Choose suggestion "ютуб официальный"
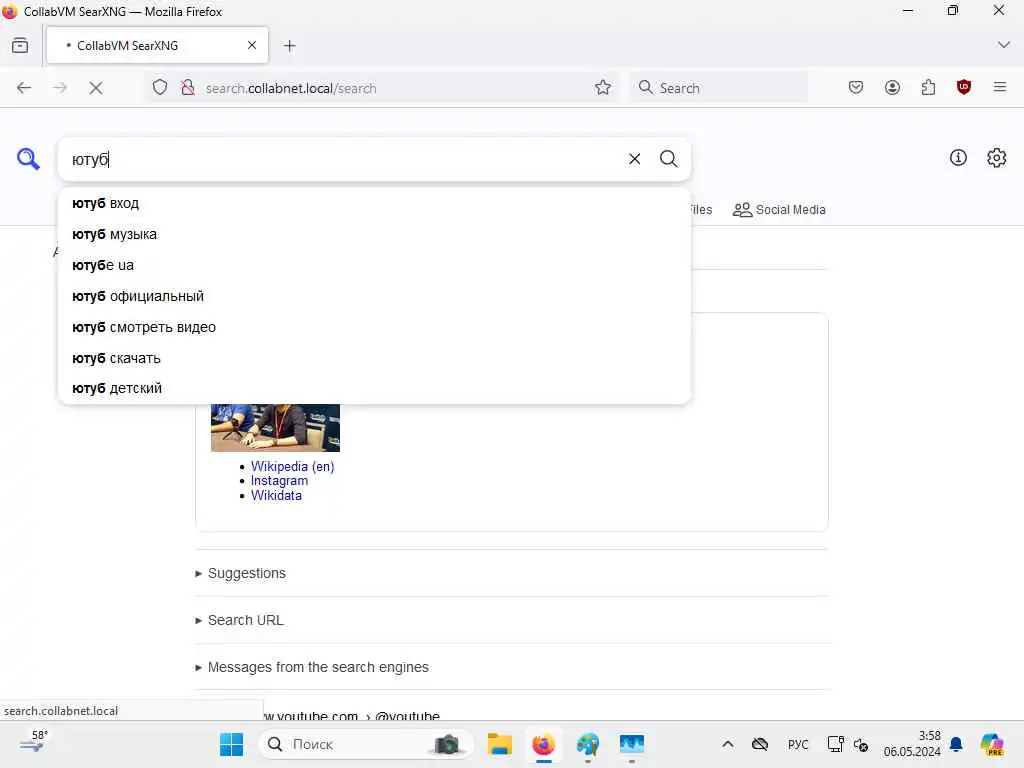Screen dimensions: 1024x768 click(374, 296)
